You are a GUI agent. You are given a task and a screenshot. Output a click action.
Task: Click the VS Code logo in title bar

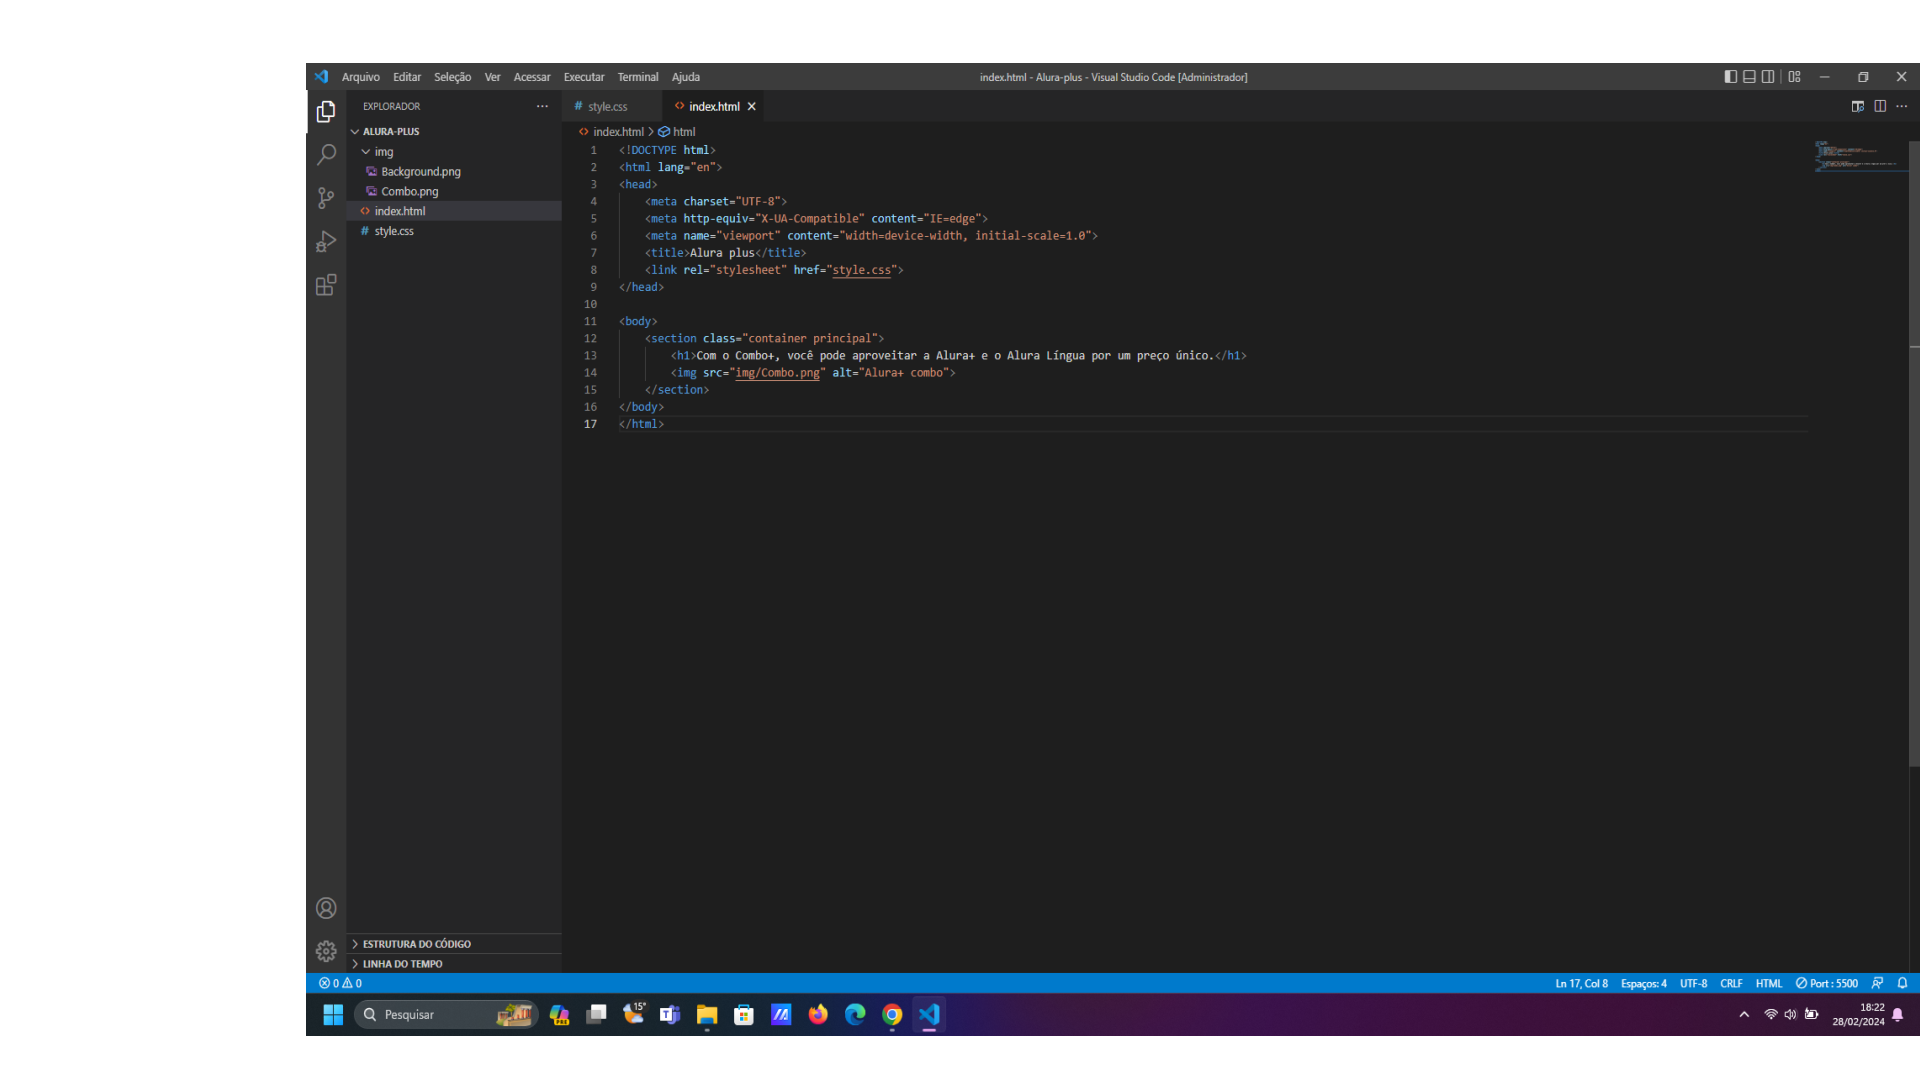(321, 77)
